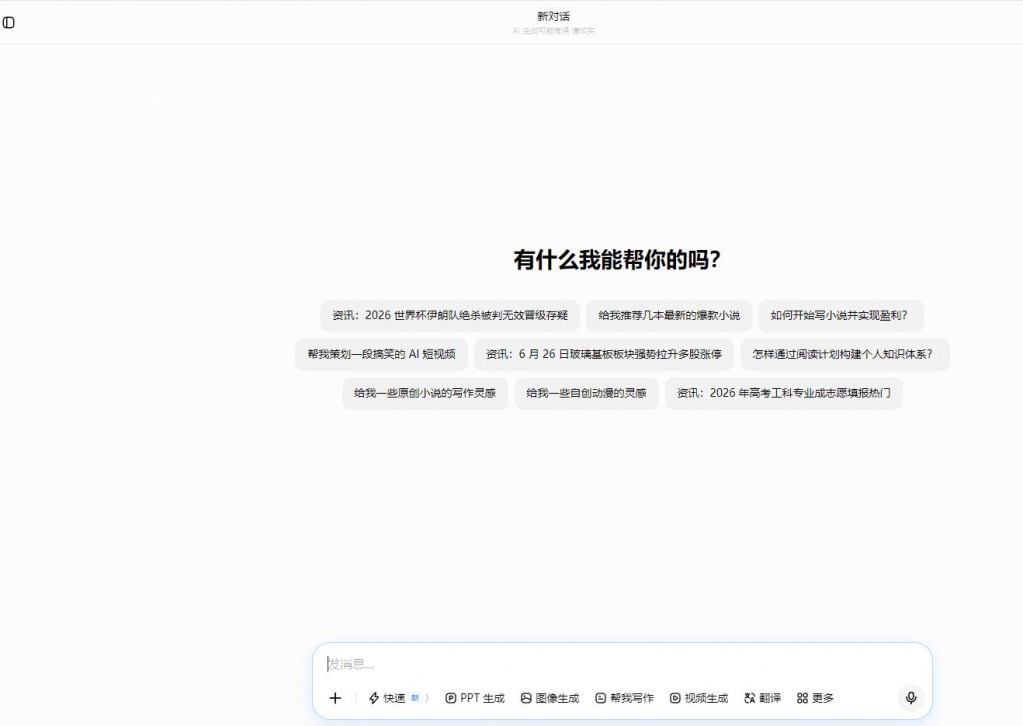The image size is (1023, 726).
Task: Expand 更多 tools menu
Action: [x=815, y=698]
